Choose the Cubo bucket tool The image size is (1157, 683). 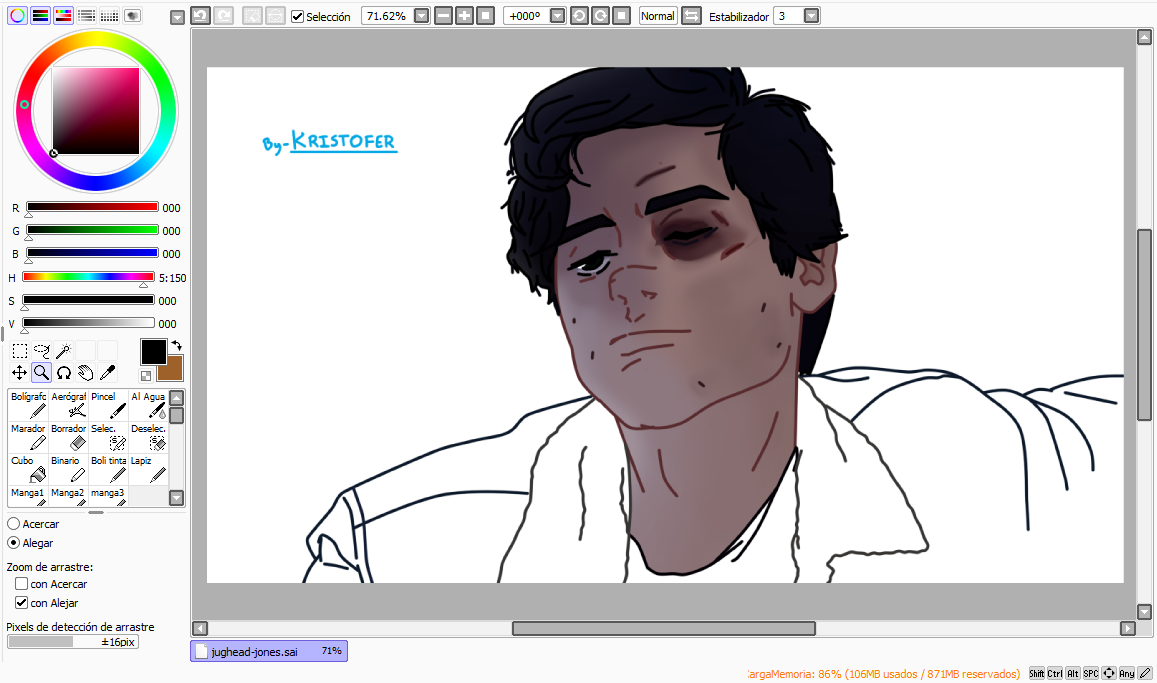[29, 469]
